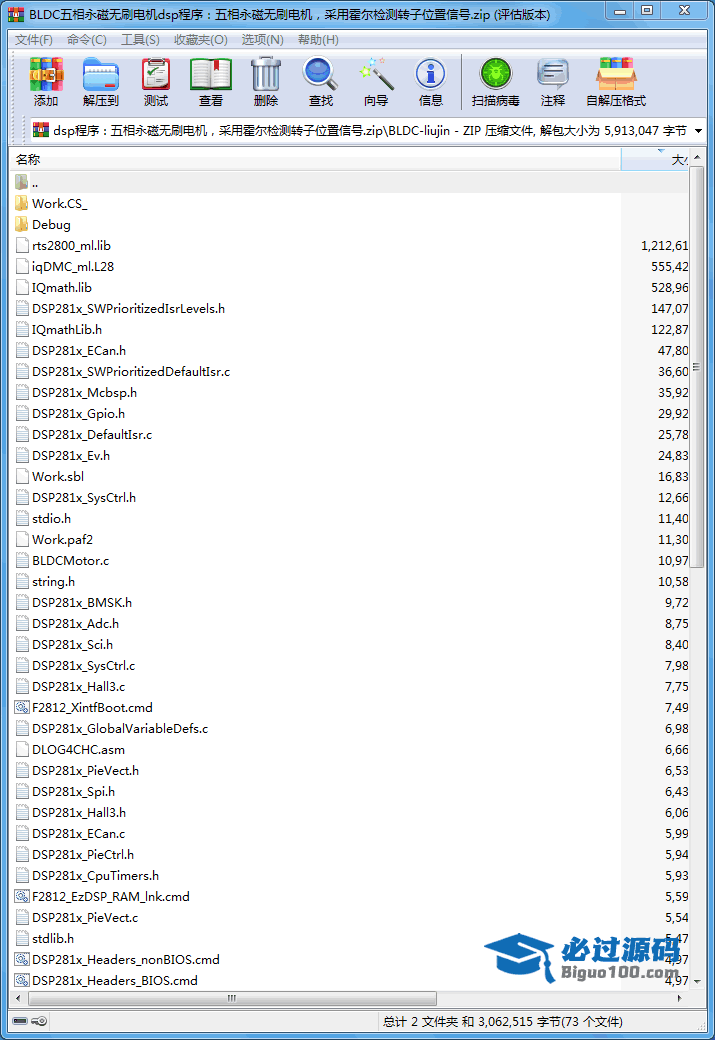Screen dimensions: 715x1040
Task: Select the IQmathLib.h file
Action: [67, 330]
